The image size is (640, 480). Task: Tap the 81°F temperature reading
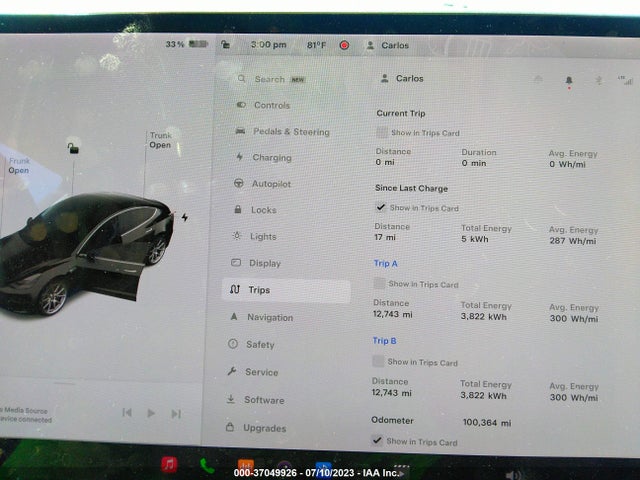316,45
